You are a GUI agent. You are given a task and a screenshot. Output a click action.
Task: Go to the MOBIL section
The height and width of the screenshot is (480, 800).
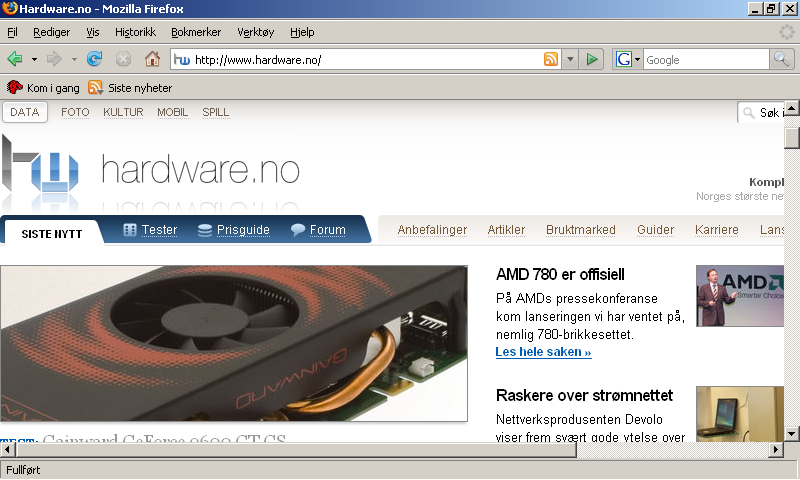point(172,112)
